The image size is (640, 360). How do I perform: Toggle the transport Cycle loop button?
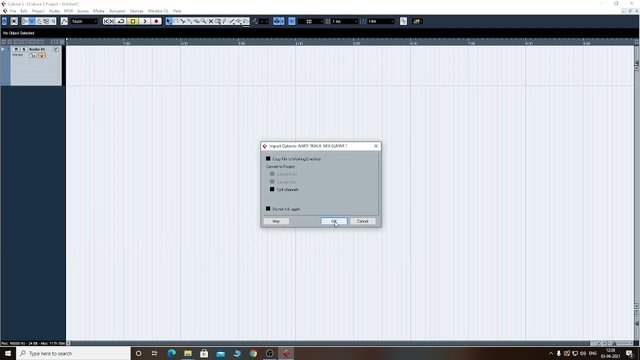point(121,21)
